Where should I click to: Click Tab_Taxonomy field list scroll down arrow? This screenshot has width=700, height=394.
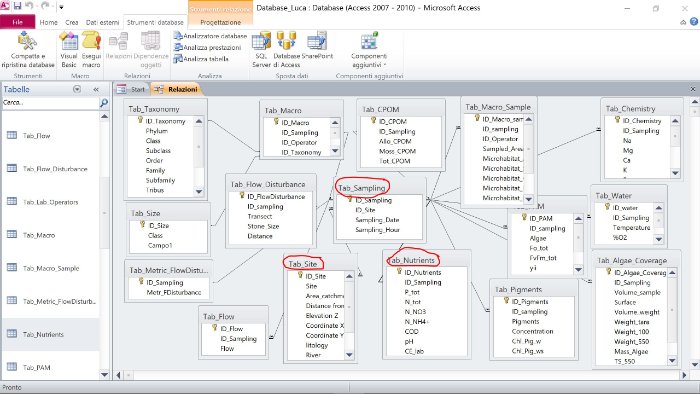199,191
